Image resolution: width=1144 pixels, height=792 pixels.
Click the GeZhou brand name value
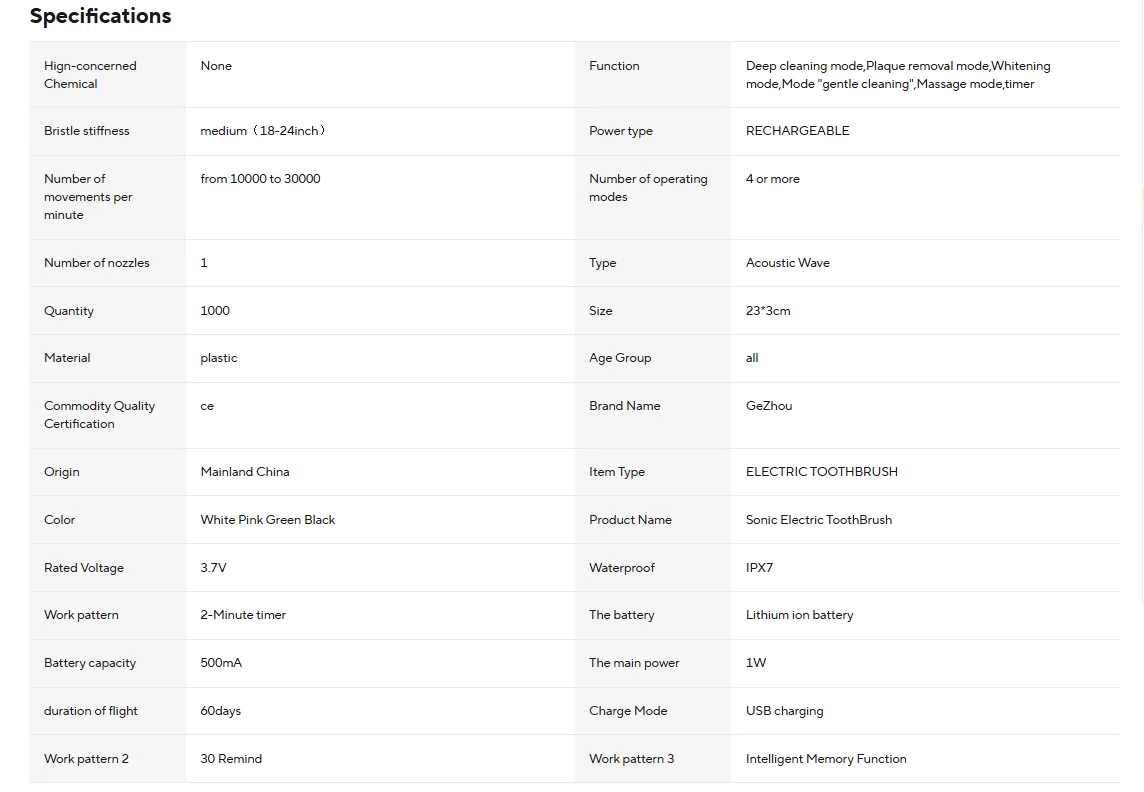[x=768, y=405]
